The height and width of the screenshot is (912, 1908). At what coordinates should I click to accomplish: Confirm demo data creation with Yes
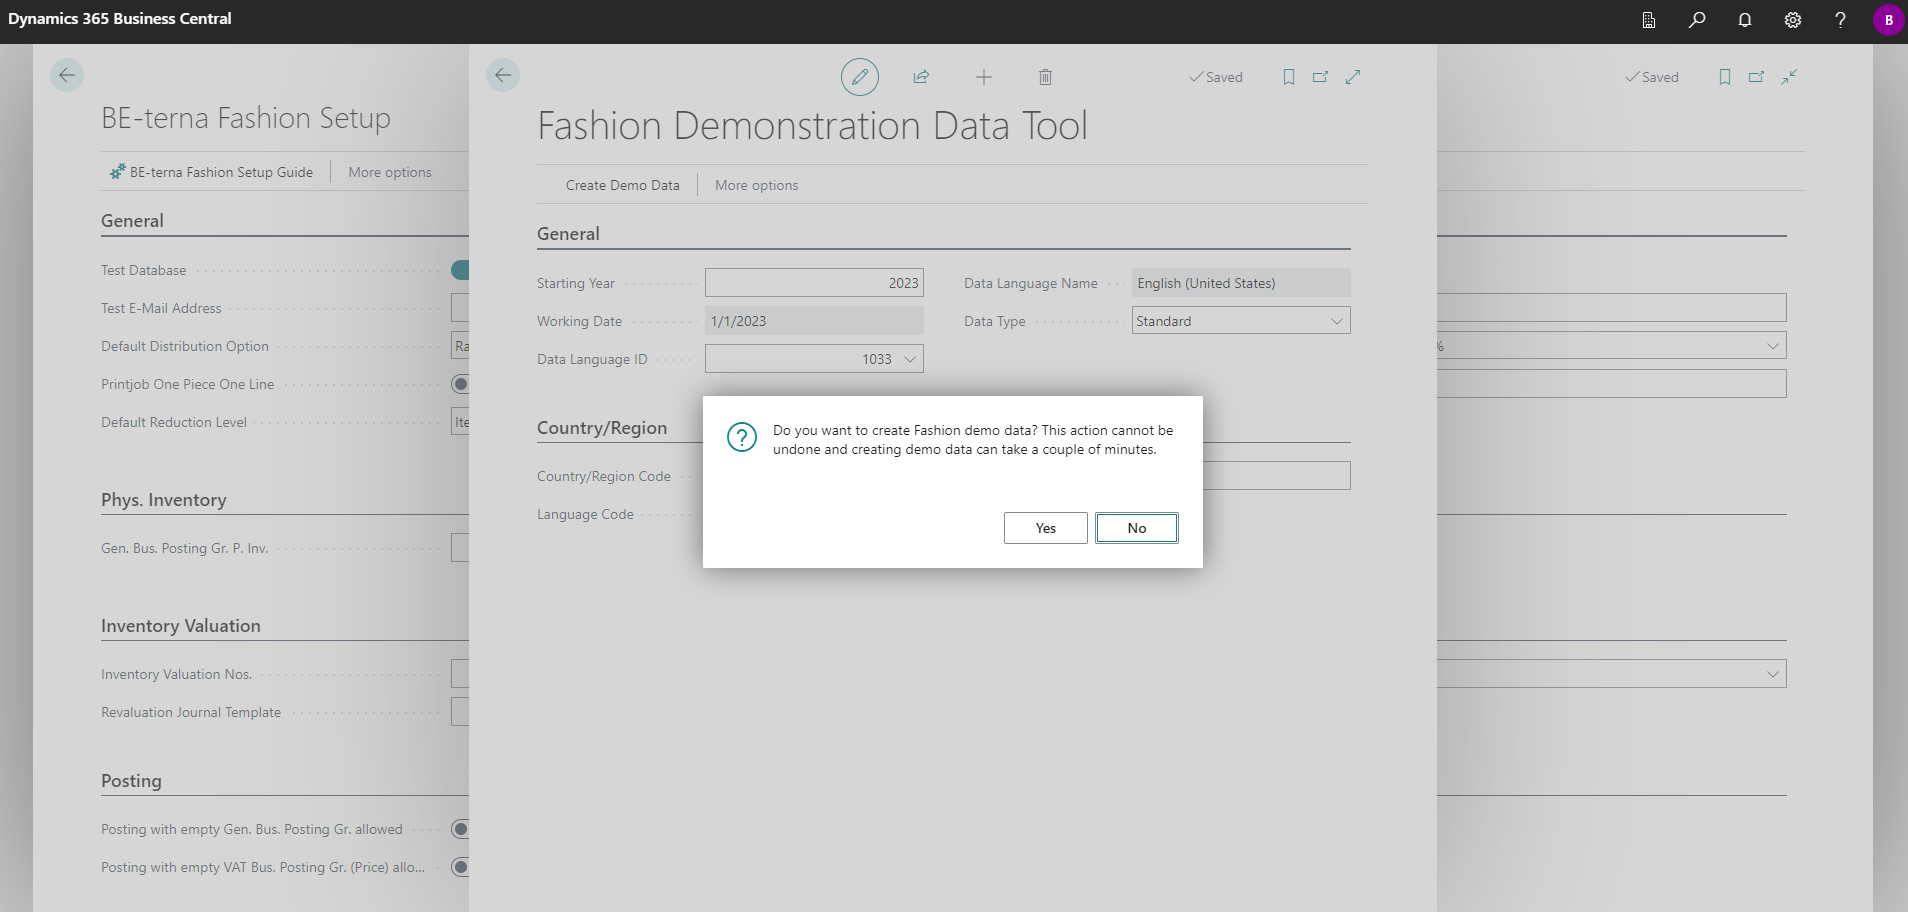(x=1045, y=527)
